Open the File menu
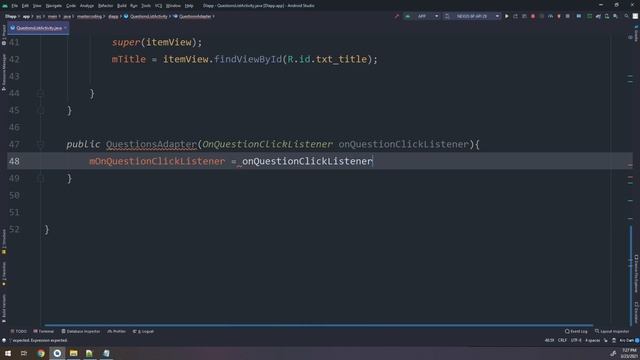 pyautogui.click(x=14, y=6)
